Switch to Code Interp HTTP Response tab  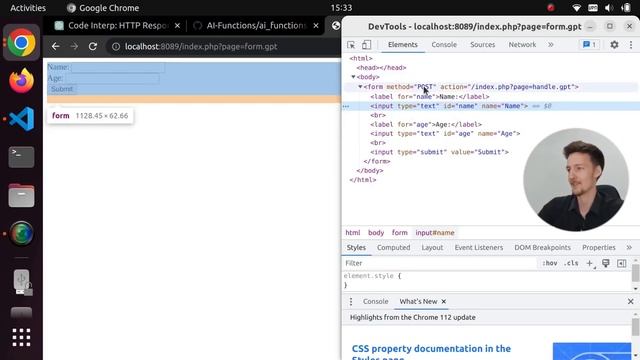[x=118, y=26]
